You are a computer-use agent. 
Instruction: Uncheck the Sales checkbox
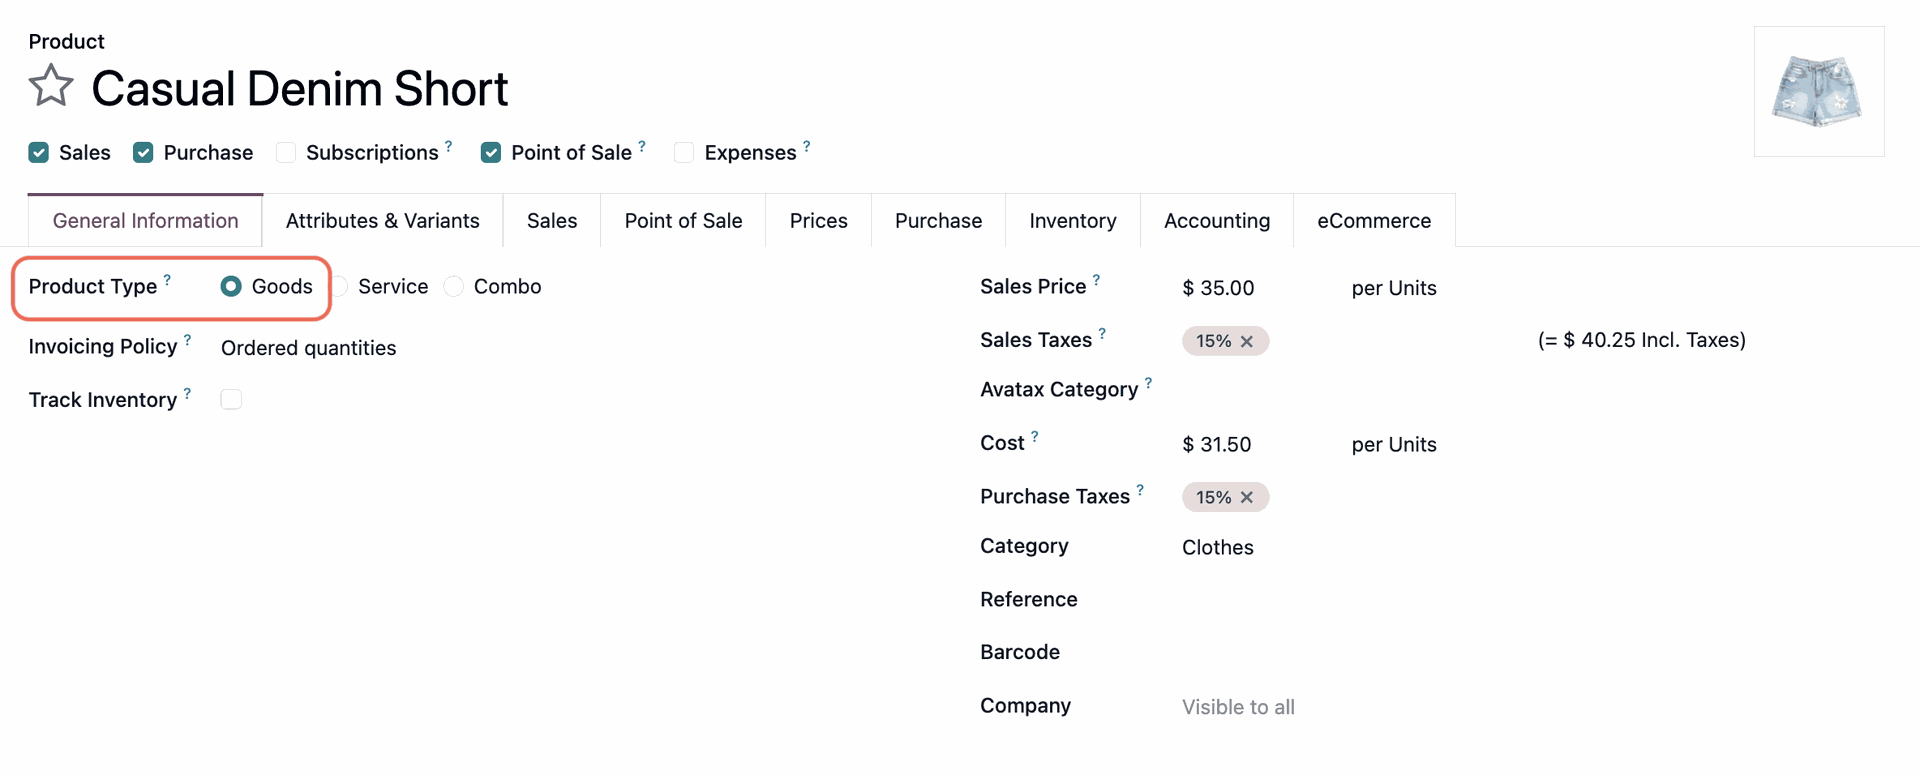click(x=39, y=153)
